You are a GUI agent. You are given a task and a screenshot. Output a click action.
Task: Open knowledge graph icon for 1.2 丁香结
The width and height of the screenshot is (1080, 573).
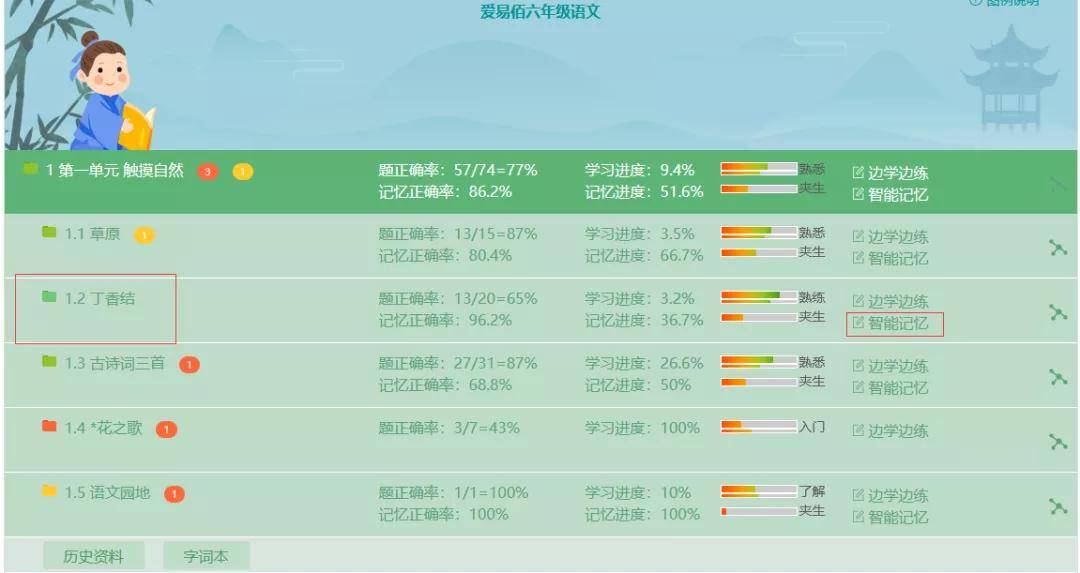click(x=1057, y=312)
